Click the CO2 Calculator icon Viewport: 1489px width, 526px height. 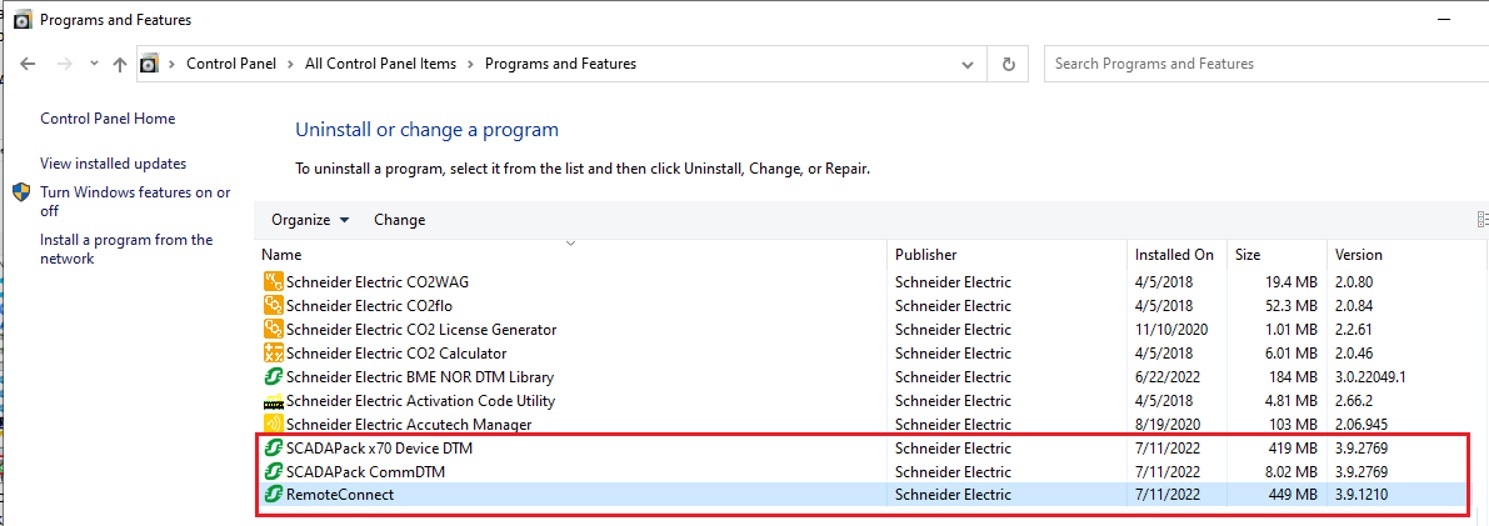273,354
